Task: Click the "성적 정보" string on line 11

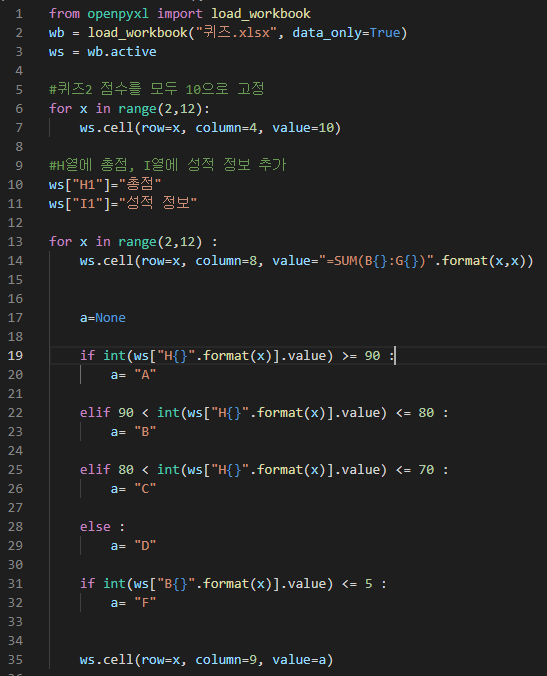Action: [x=158, y=203]
